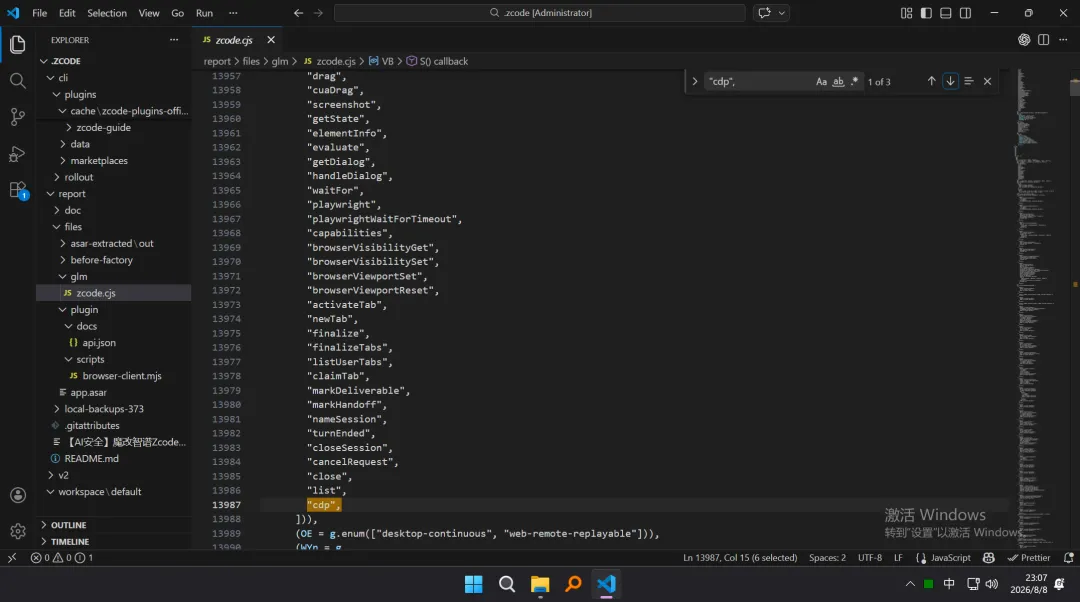The width and height of the screenshot is (1080, 602).
Task: Expand the rollout folder
Action: [56, 177]
